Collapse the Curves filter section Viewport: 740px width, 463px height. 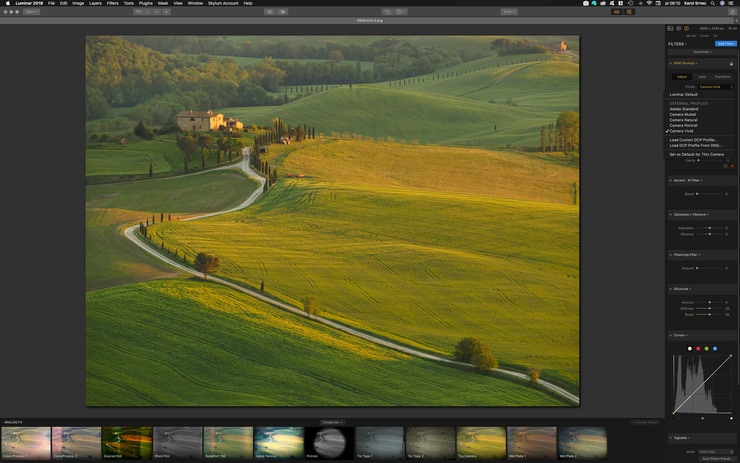(670, 335)
